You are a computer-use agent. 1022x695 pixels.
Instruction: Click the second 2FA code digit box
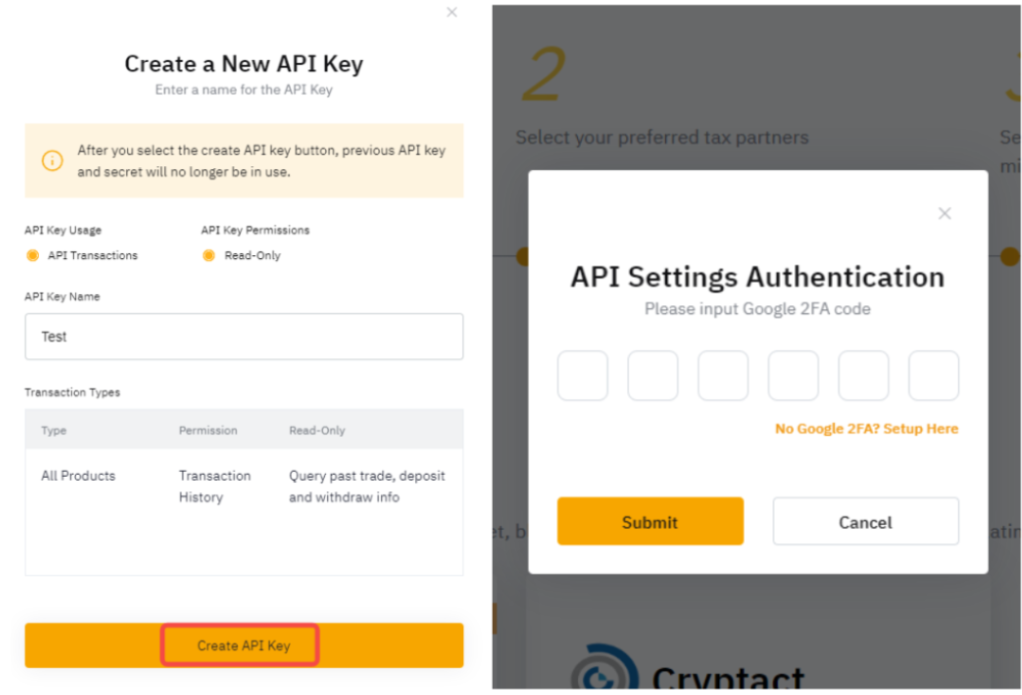click(652, 376)
